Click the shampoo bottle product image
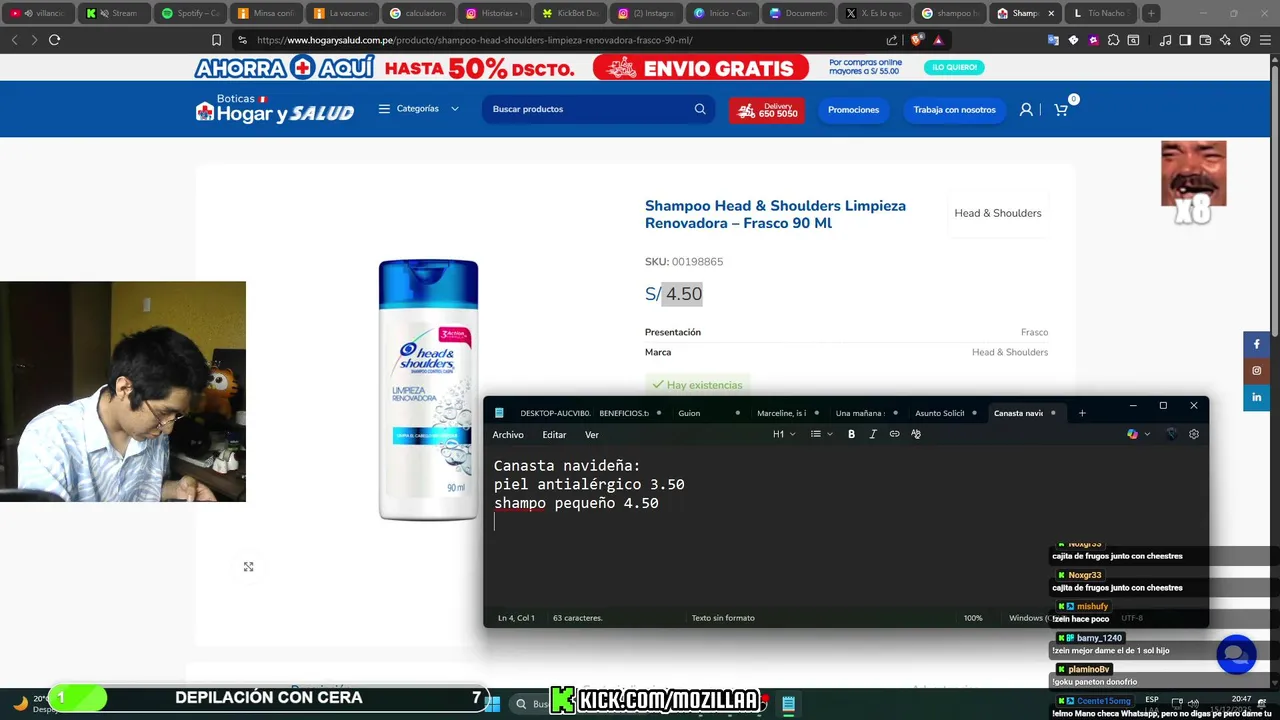This screenshot has width=1280, height=720. [x=428, y=390]
